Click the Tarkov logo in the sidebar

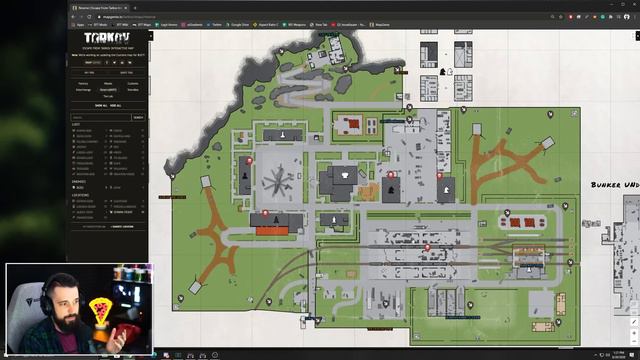pyautogui.click(x=107, y=38)
